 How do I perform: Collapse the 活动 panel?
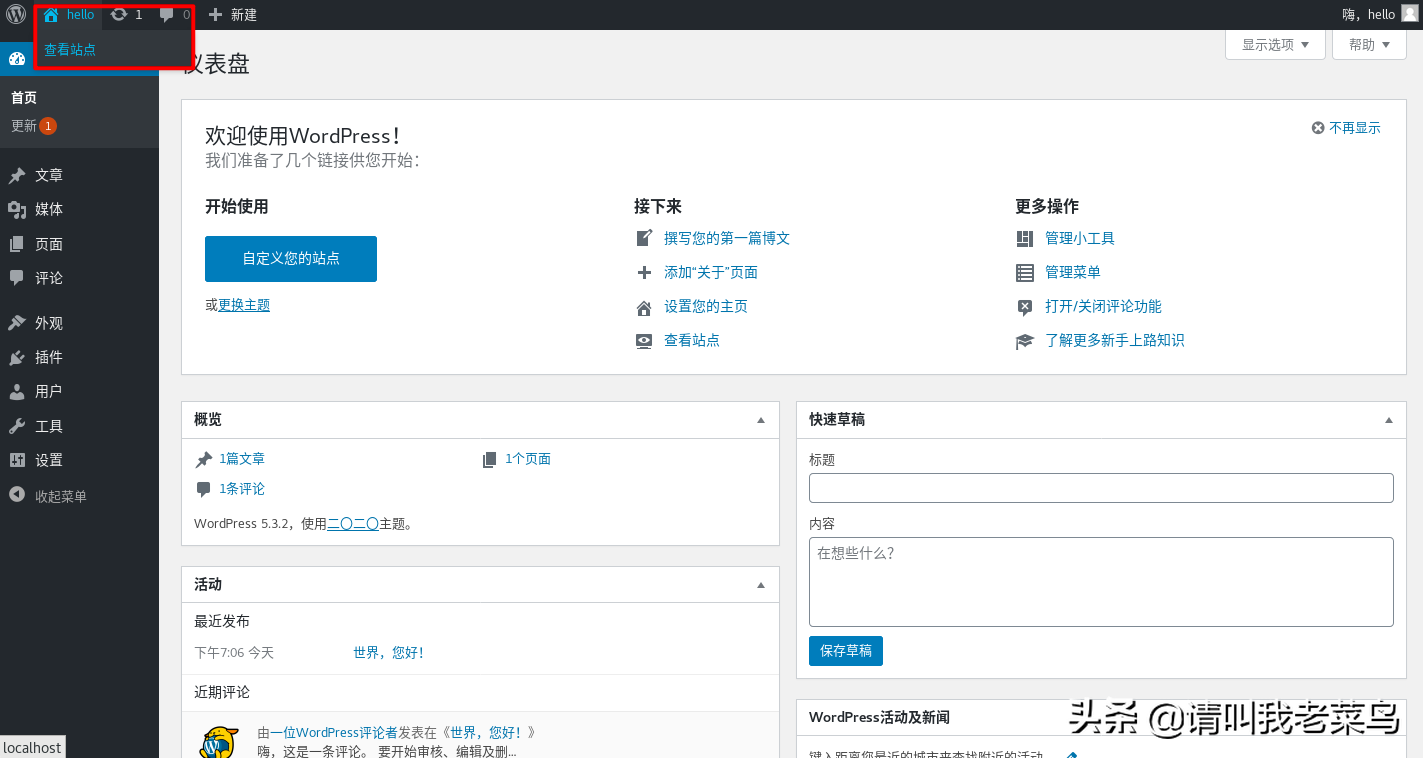pyautogui.click(x=761, y=585)
